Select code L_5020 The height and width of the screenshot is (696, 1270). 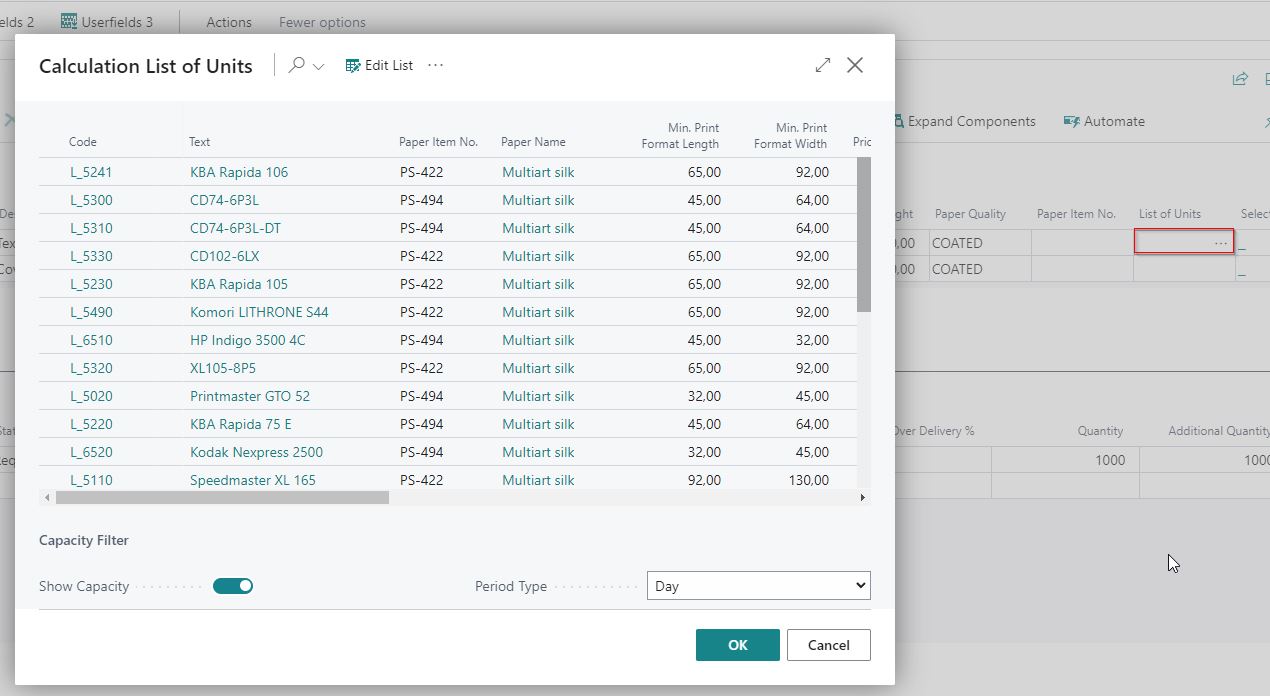pyautogui.click(x=91, y=396)
